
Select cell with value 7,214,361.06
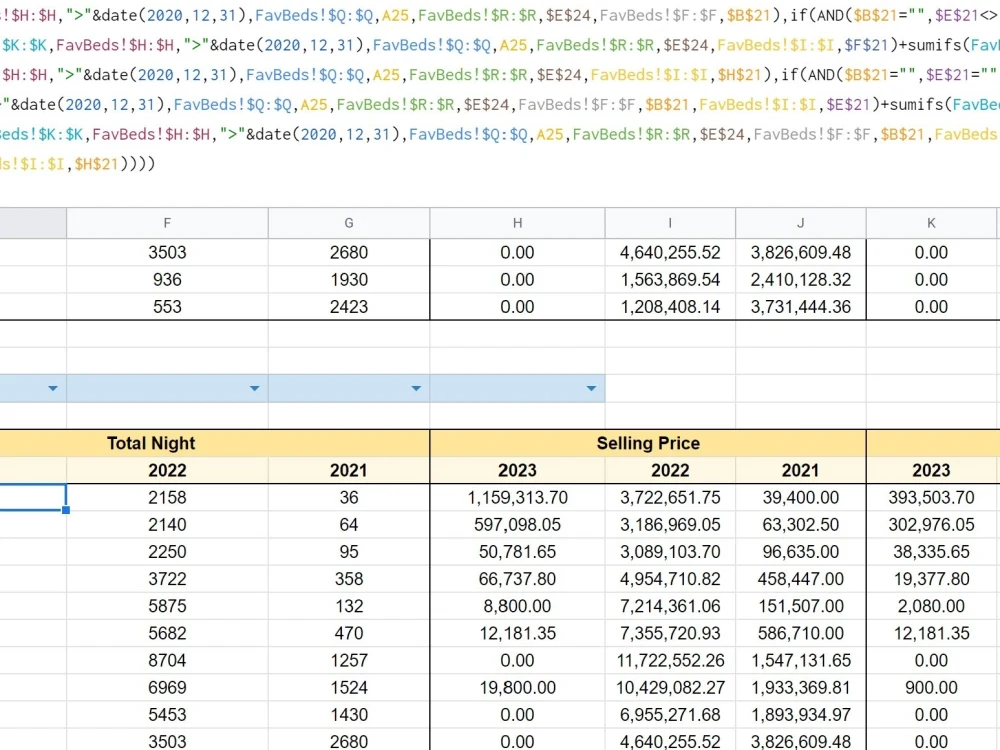(670, 606)
